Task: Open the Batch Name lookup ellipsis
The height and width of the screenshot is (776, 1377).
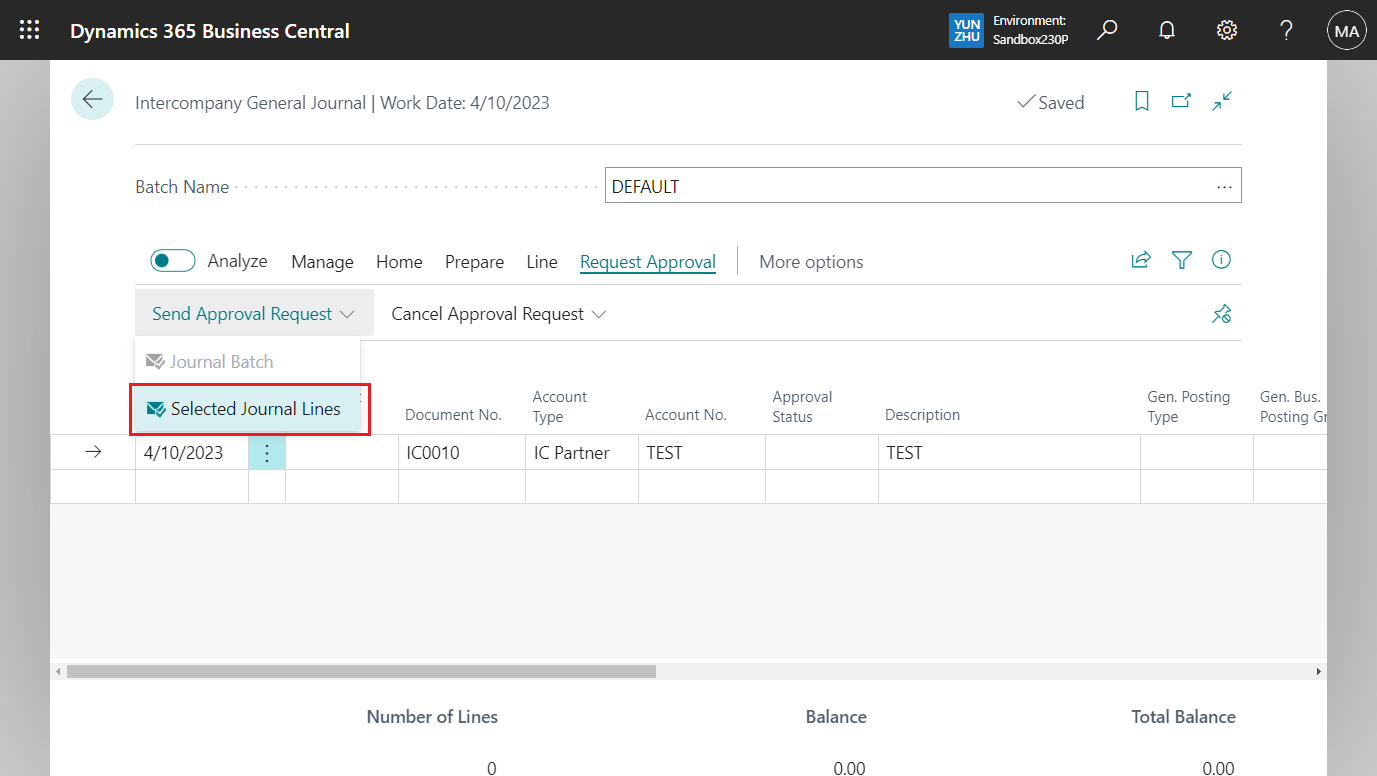Action: pyautogui.click(x=1224, y=186)
